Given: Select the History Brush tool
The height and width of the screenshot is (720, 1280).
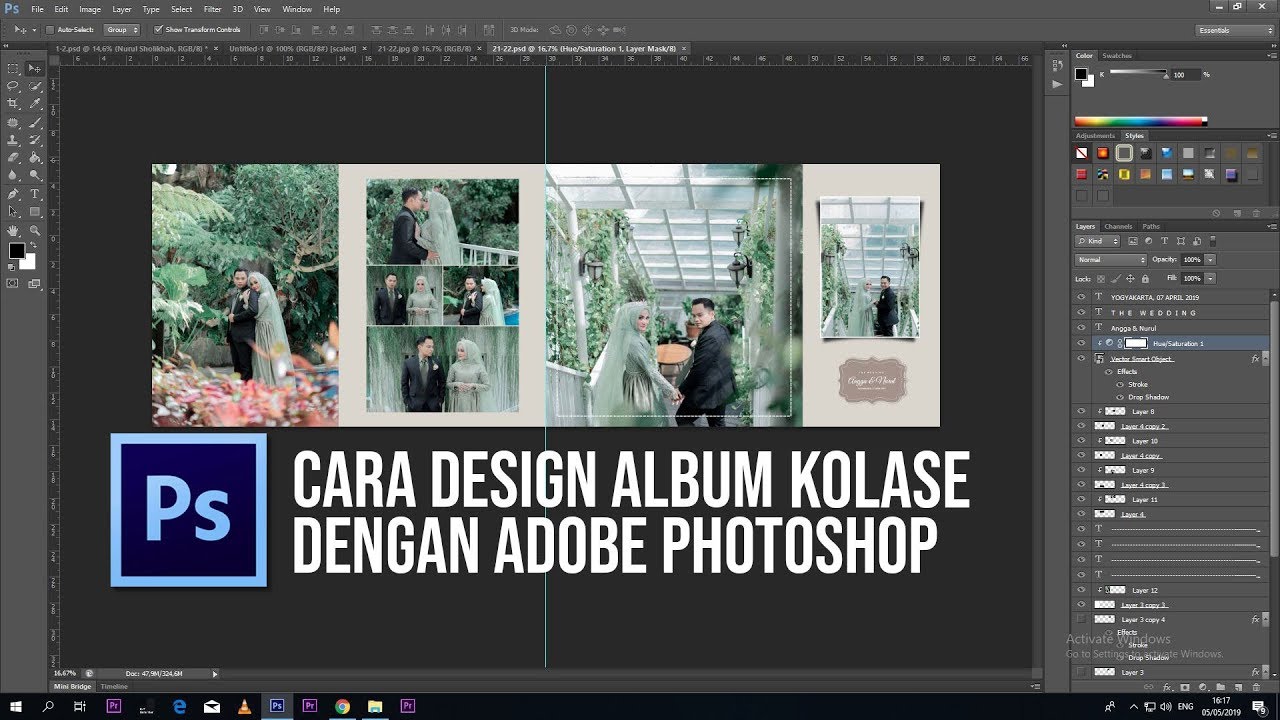Looking at the screenshot, I should (x=35, y=140).
